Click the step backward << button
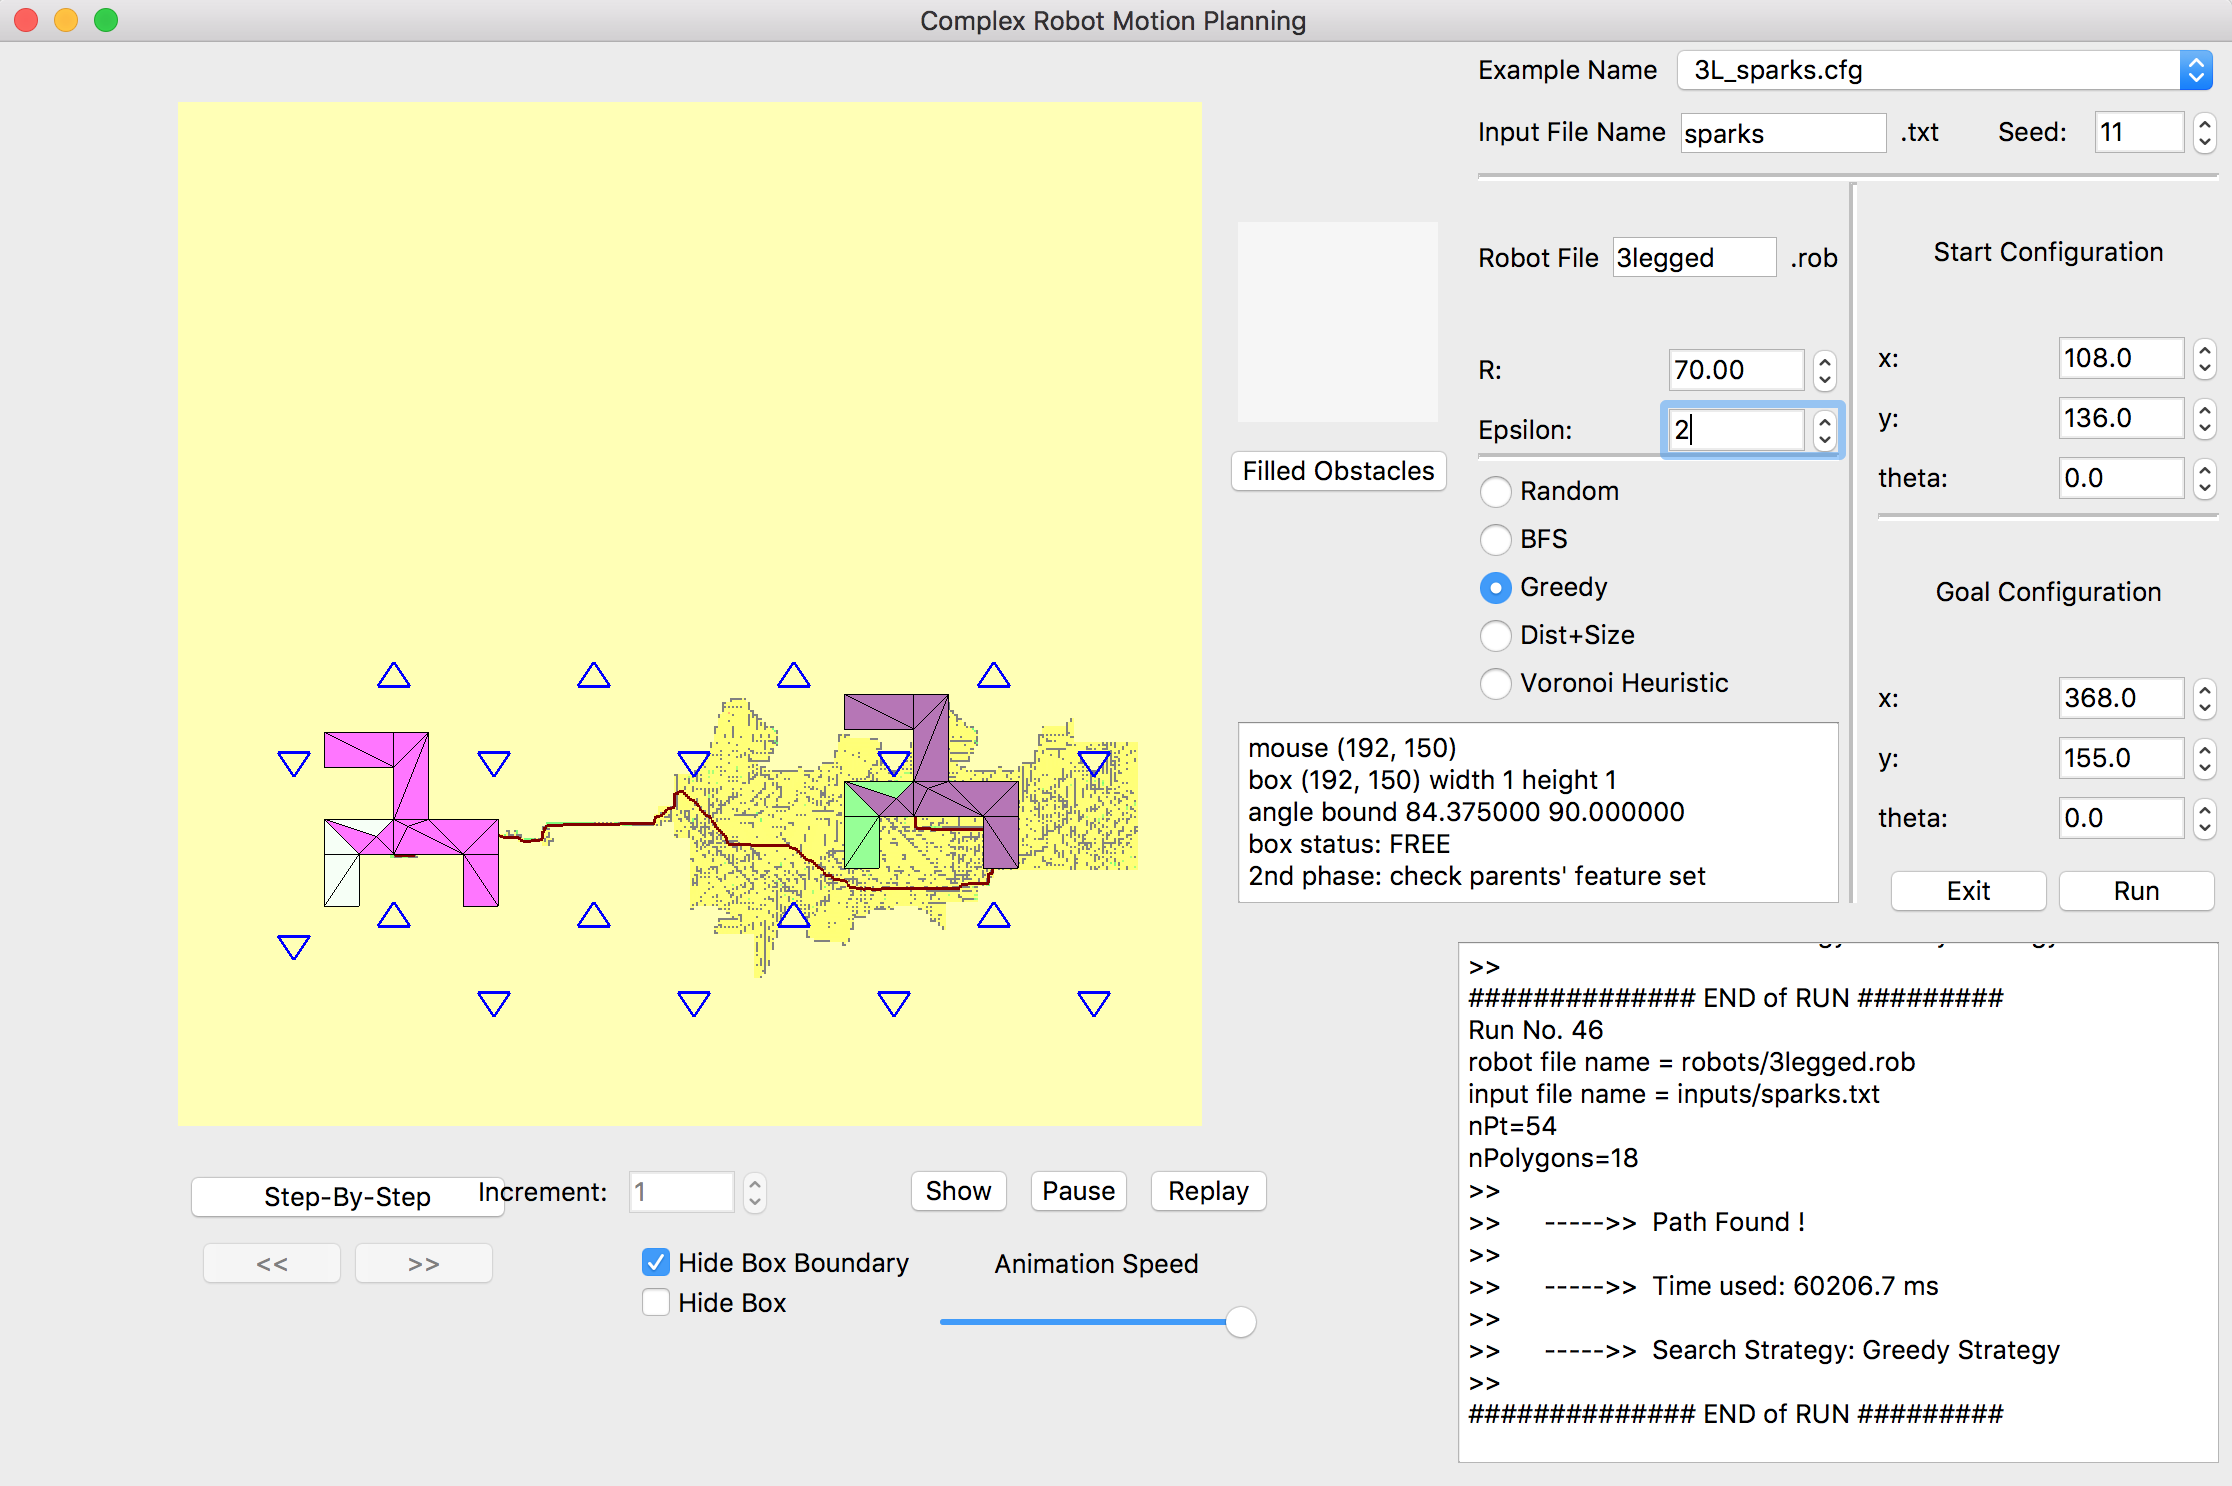Image resolution: width=2232 pixels, height=1486 pixels. [x=271, y=1264]
